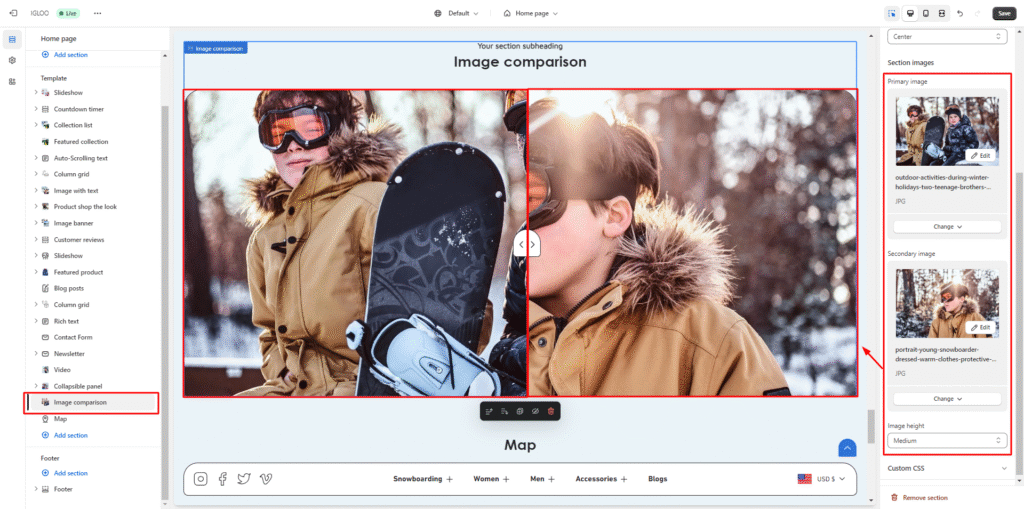The image size is (1024, 509).
Task: Click the exit editor icon
Action: click(13, 13)
